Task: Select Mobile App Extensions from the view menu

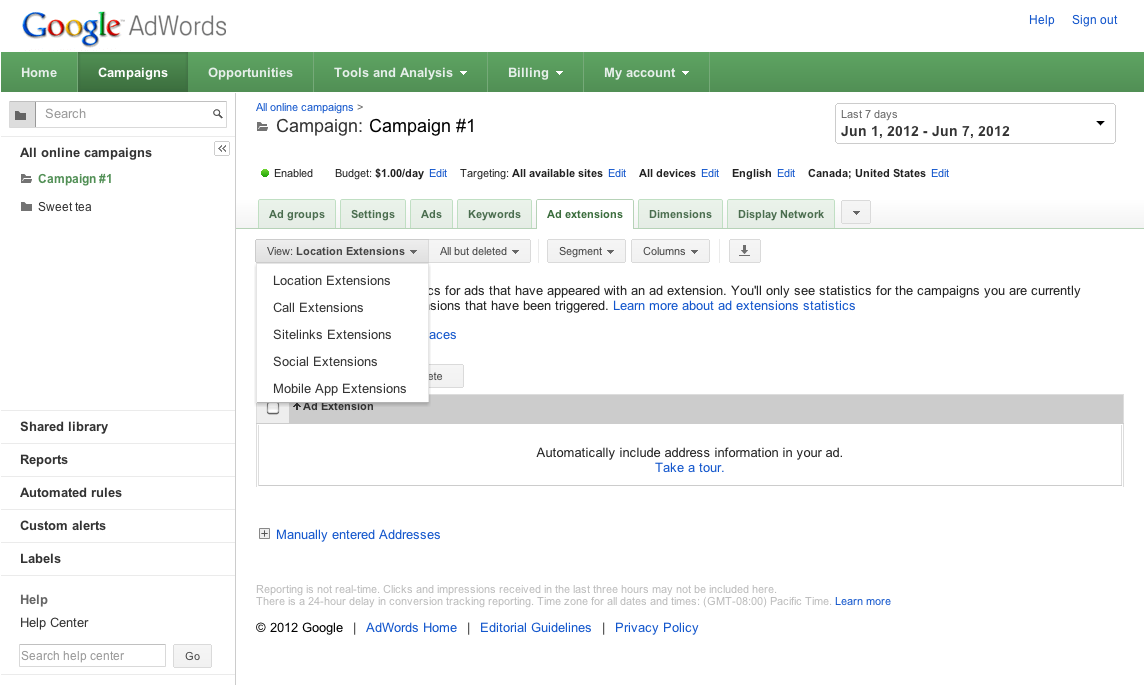Action: pyautogui.click(x=342, y=389)
